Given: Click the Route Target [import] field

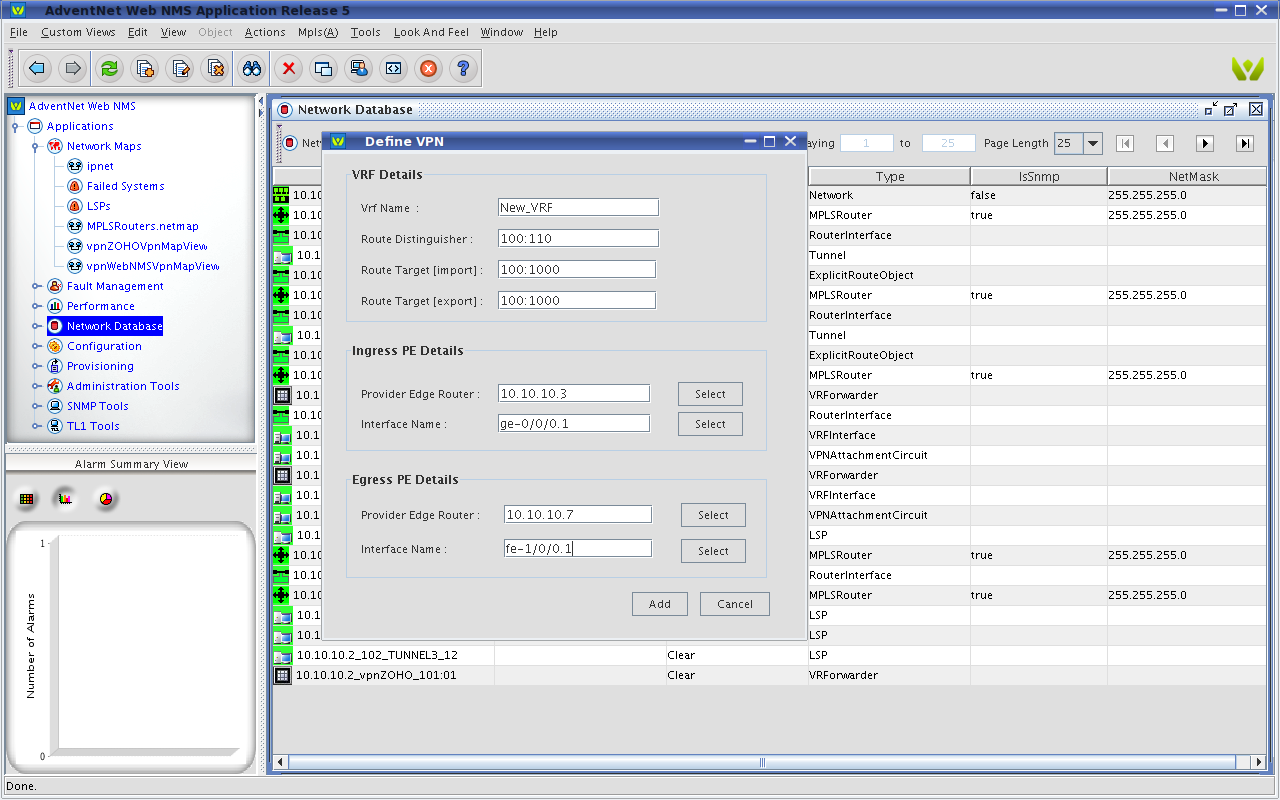Looking at the screenshot, I should 577,269.
